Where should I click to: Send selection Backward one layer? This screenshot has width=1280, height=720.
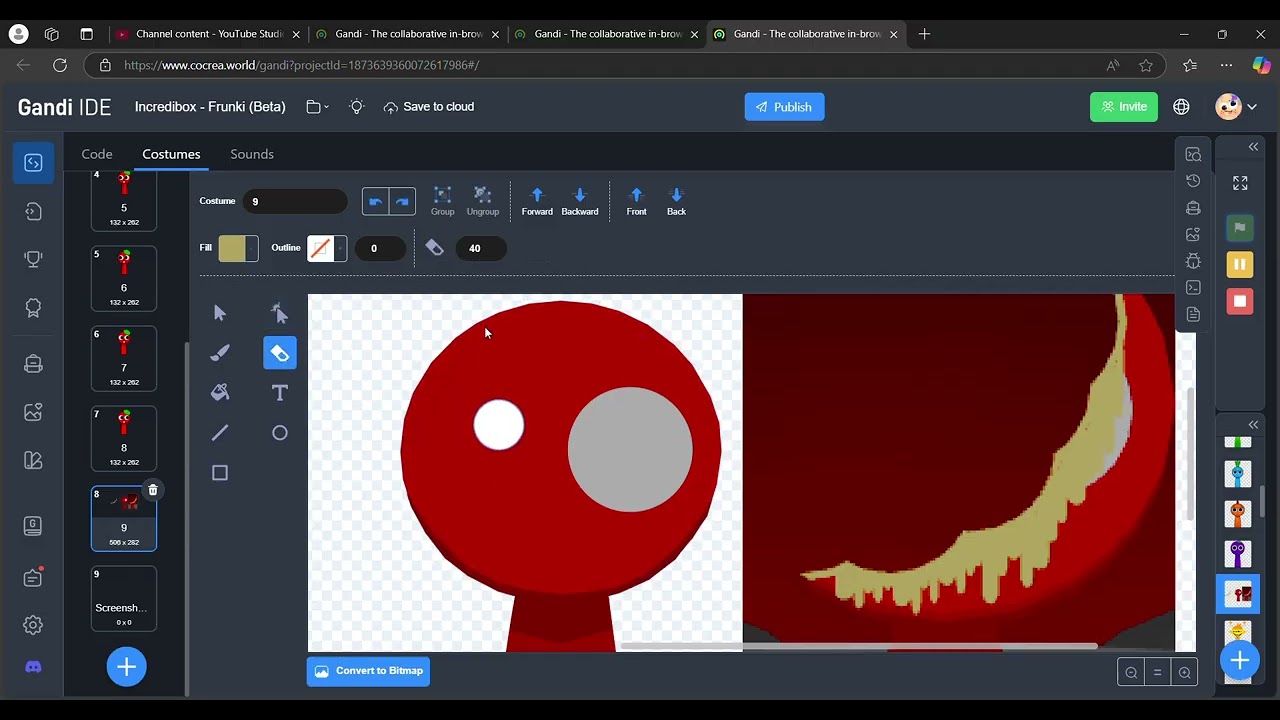580,201
